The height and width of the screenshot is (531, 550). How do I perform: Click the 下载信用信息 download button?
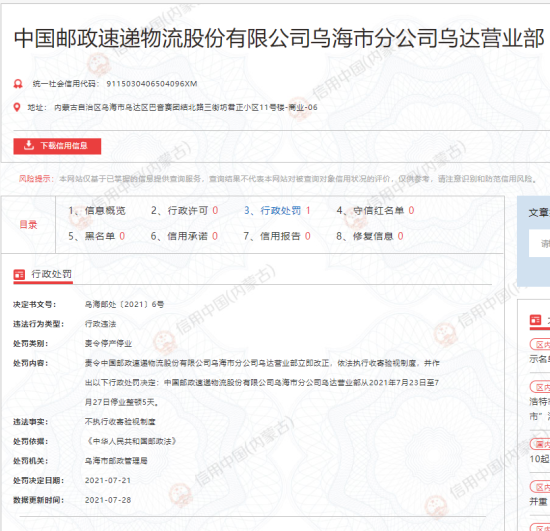click(57, 146)
